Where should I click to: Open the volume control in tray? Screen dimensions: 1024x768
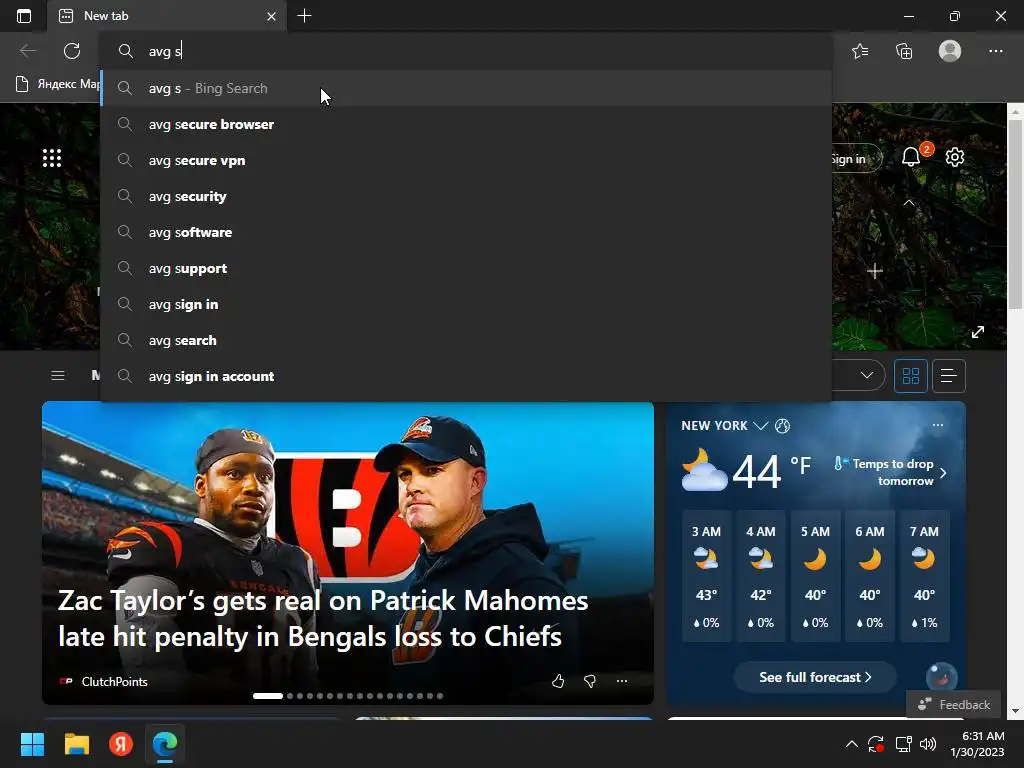(x=928, y=744)
